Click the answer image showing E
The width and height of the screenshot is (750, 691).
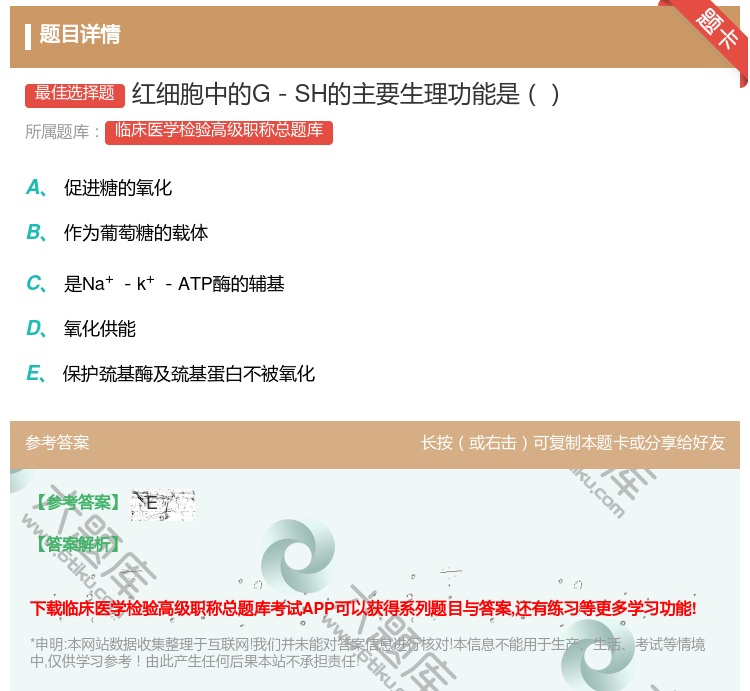pyautogui.click(x=163, y=505)
